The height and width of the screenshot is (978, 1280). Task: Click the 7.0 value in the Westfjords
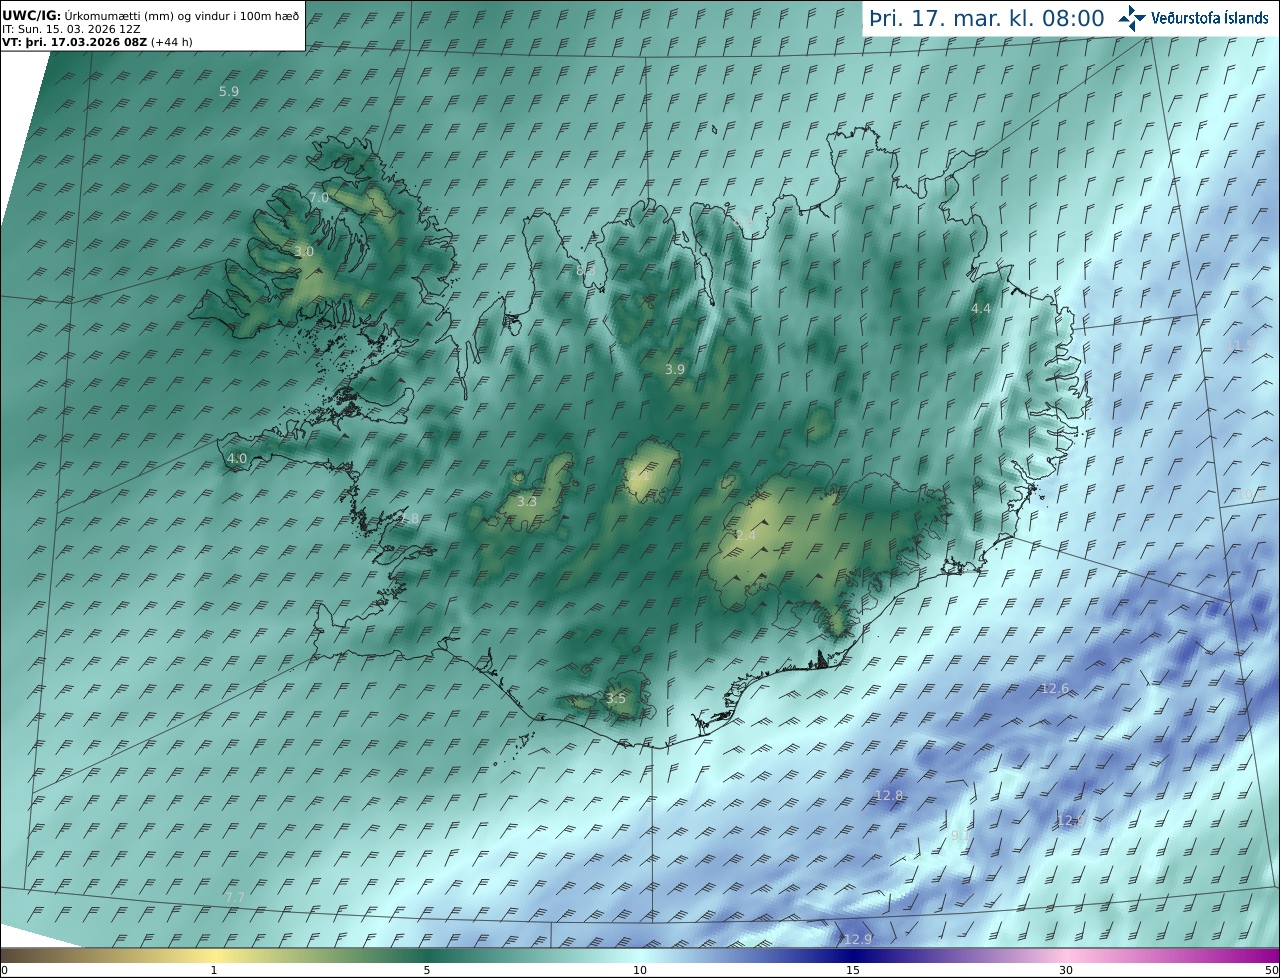319,198
